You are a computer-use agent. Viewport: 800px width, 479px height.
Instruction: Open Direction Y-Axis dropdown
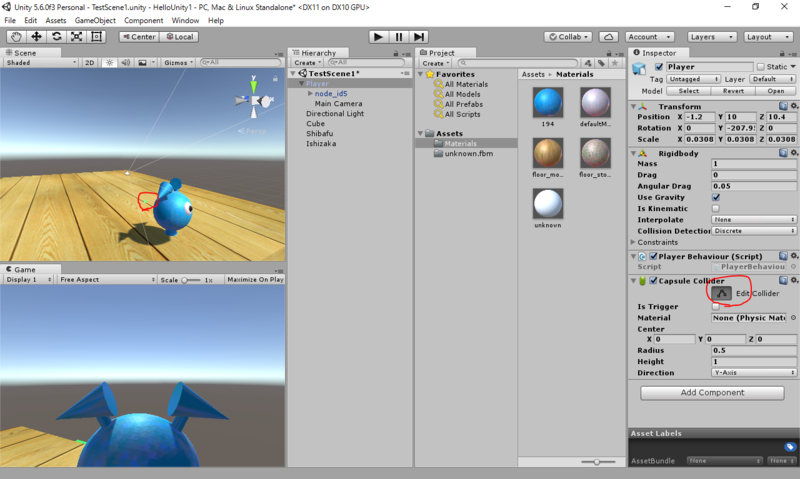[x=754, y=373]
